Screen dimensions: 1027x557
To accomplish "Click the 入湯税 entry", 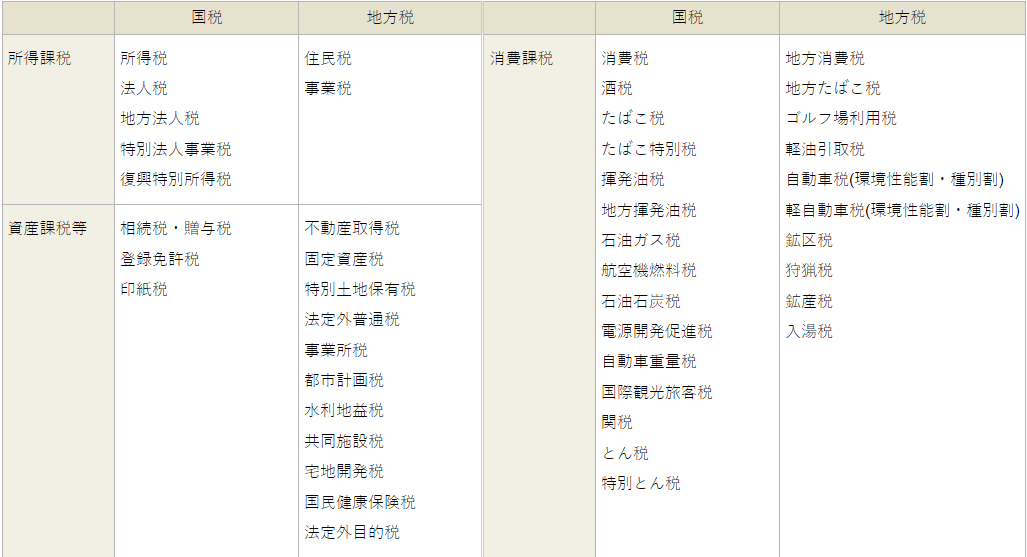I will (809, 332).
